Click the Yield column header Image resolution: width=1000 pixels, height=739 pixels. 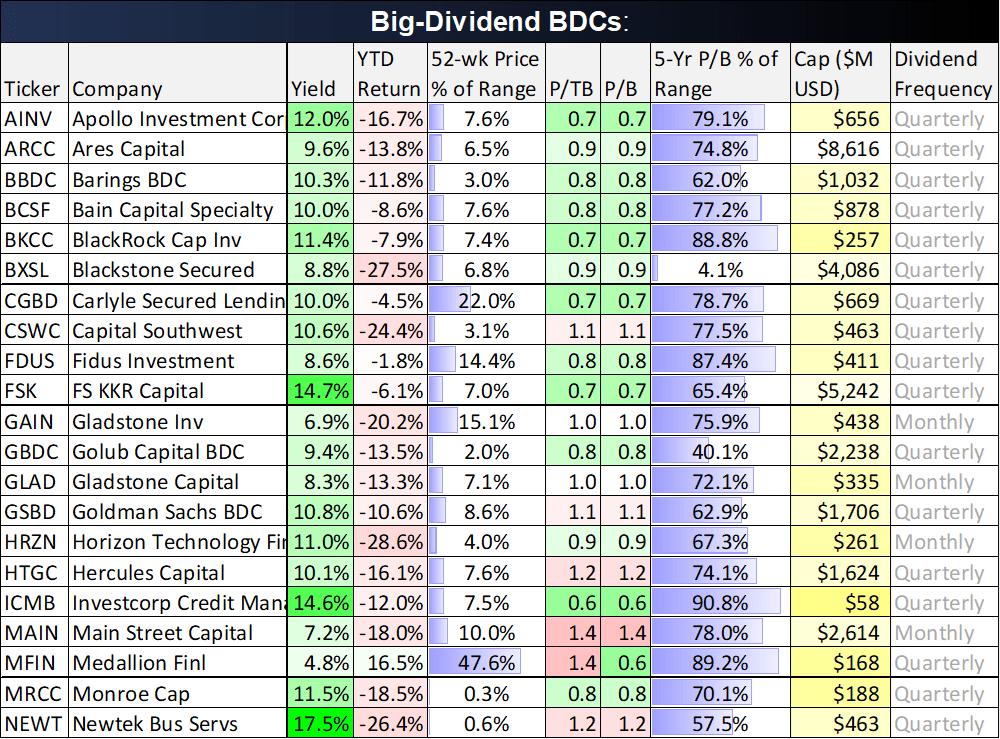pos(320,73)
